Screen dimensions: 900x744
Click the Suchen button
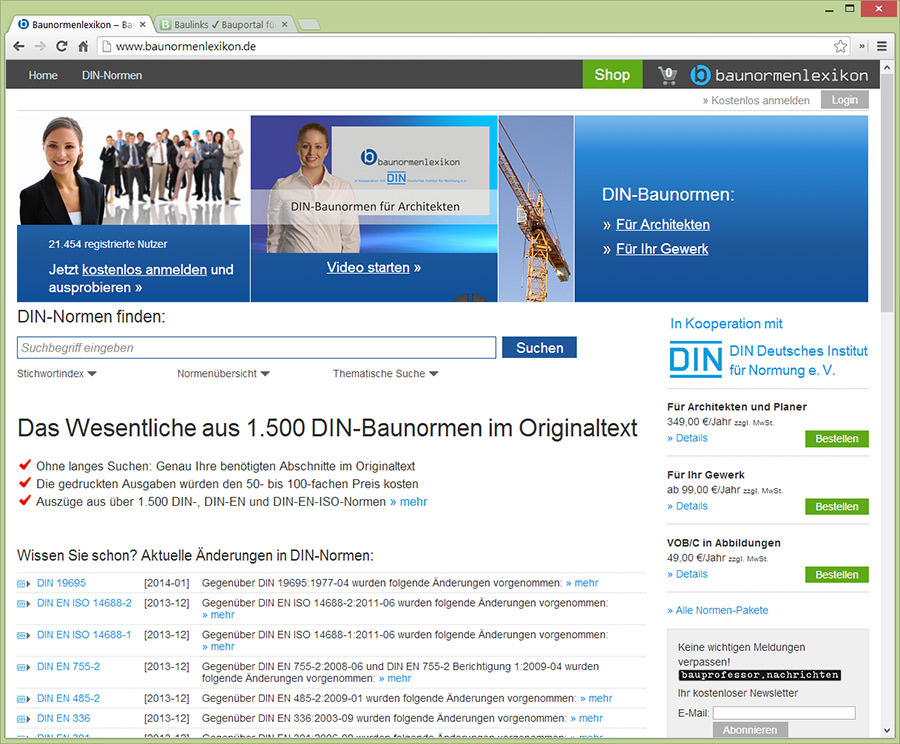click(x=540, y=348)
